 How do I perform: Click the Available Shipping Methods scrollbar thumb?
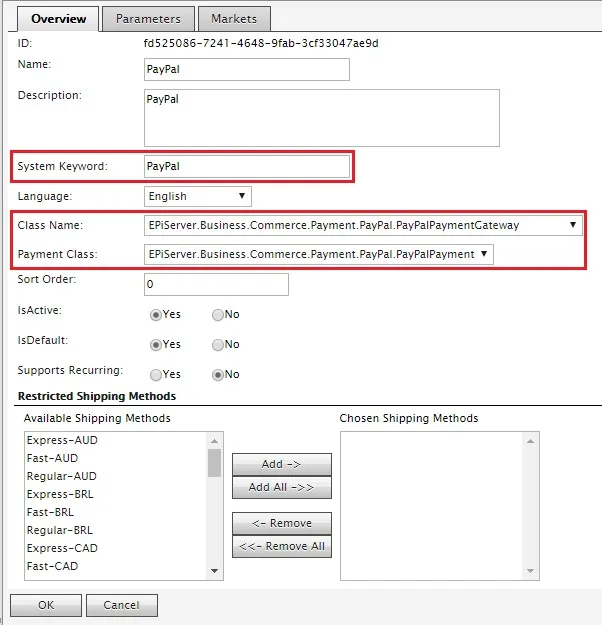tap(214, 463)
